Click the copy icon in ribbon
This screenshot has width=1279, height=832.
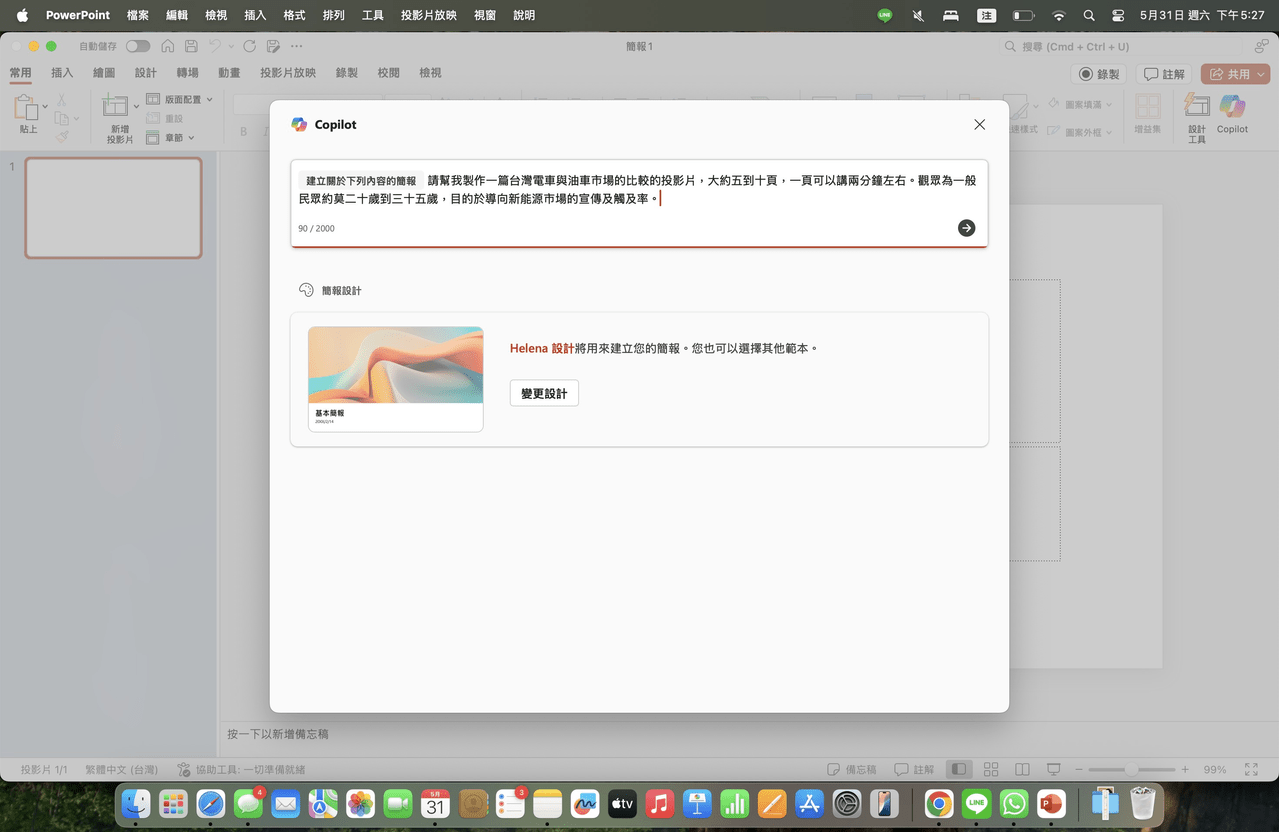pyautogui.click(x=62, y=118)
